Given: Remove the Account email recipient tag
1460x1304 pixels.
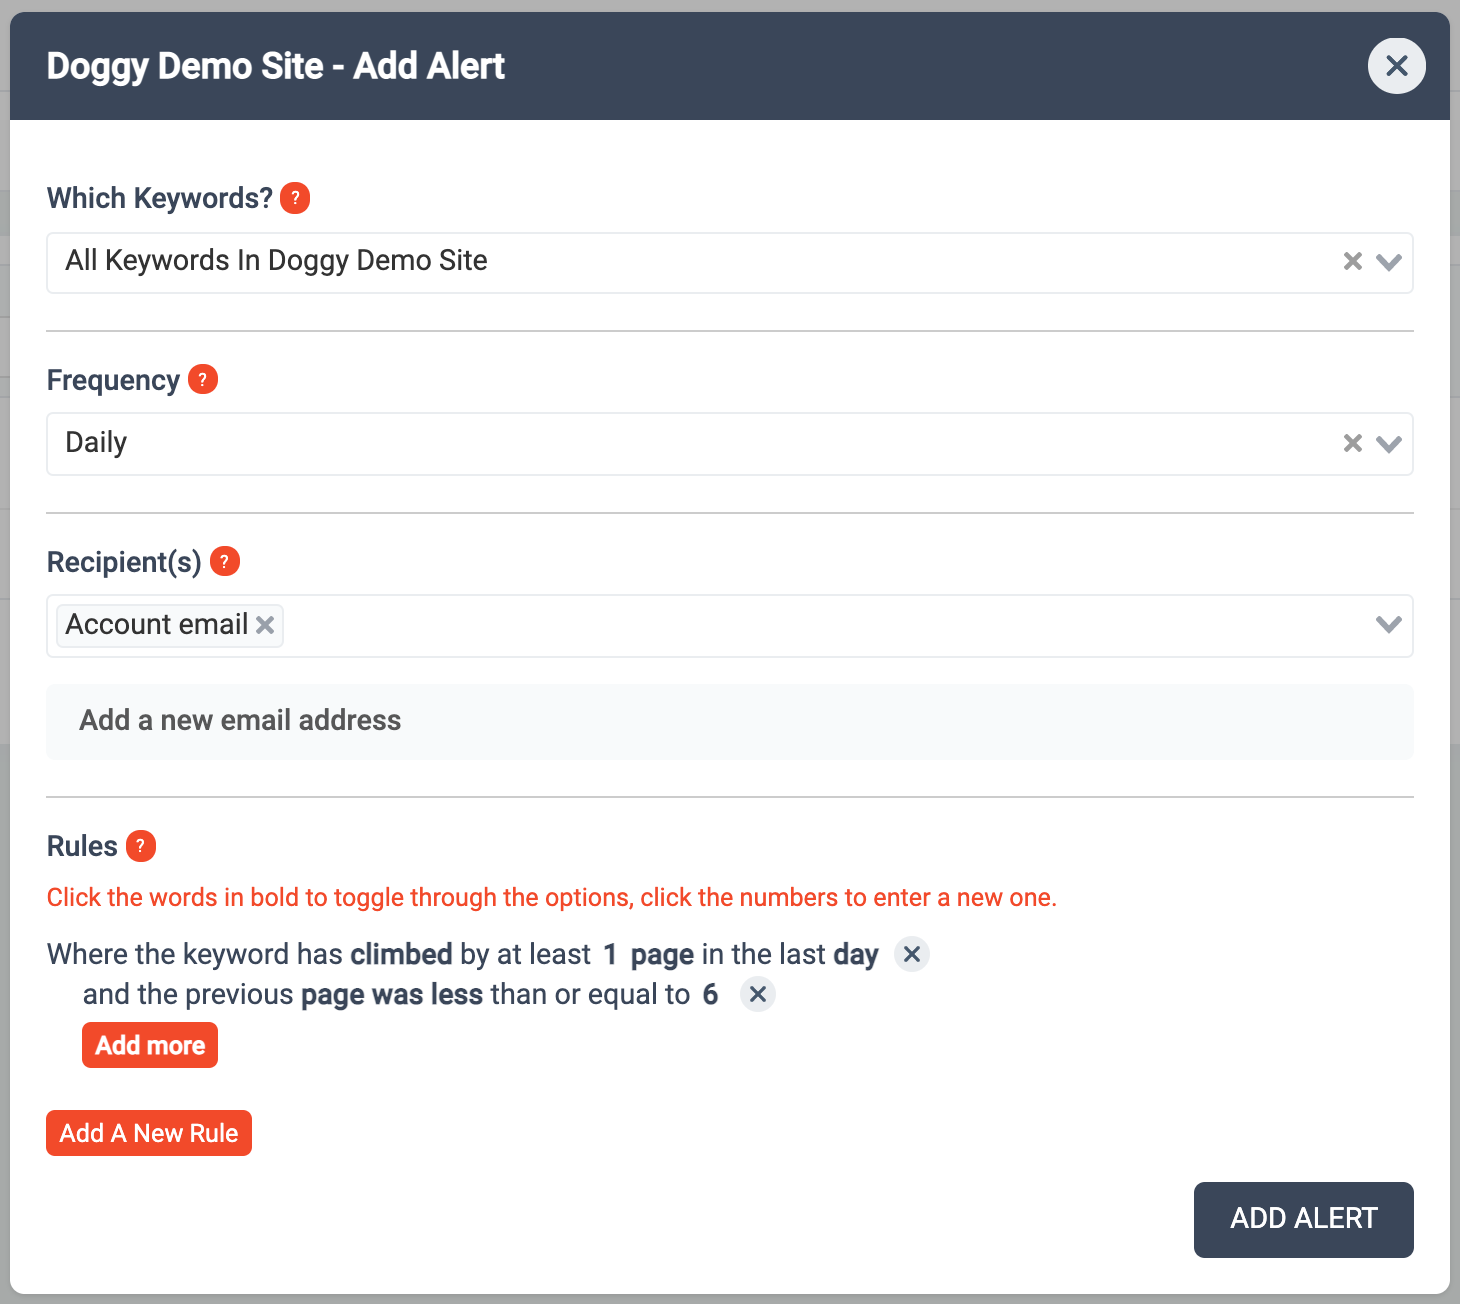Looking at the screenshot, I should click(265, 625).
